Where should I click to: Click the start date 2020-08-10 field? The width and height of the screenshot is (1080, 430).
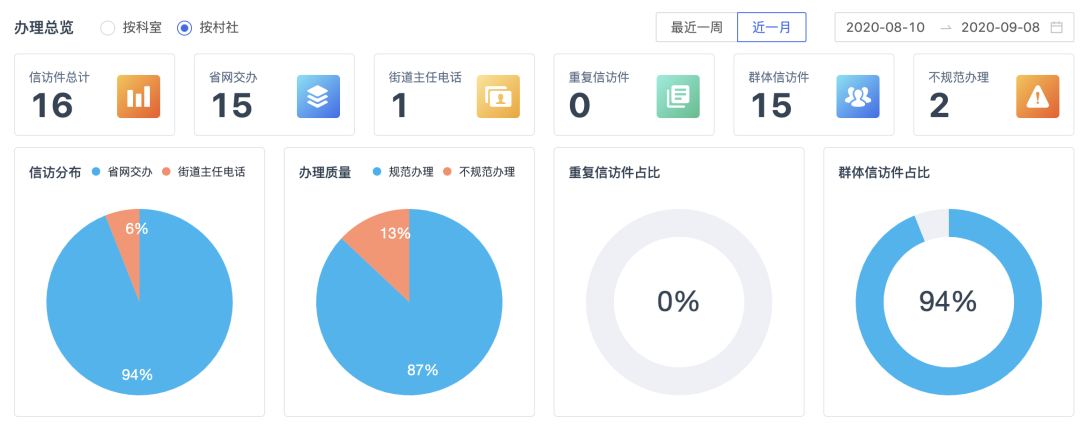point(885,28)
